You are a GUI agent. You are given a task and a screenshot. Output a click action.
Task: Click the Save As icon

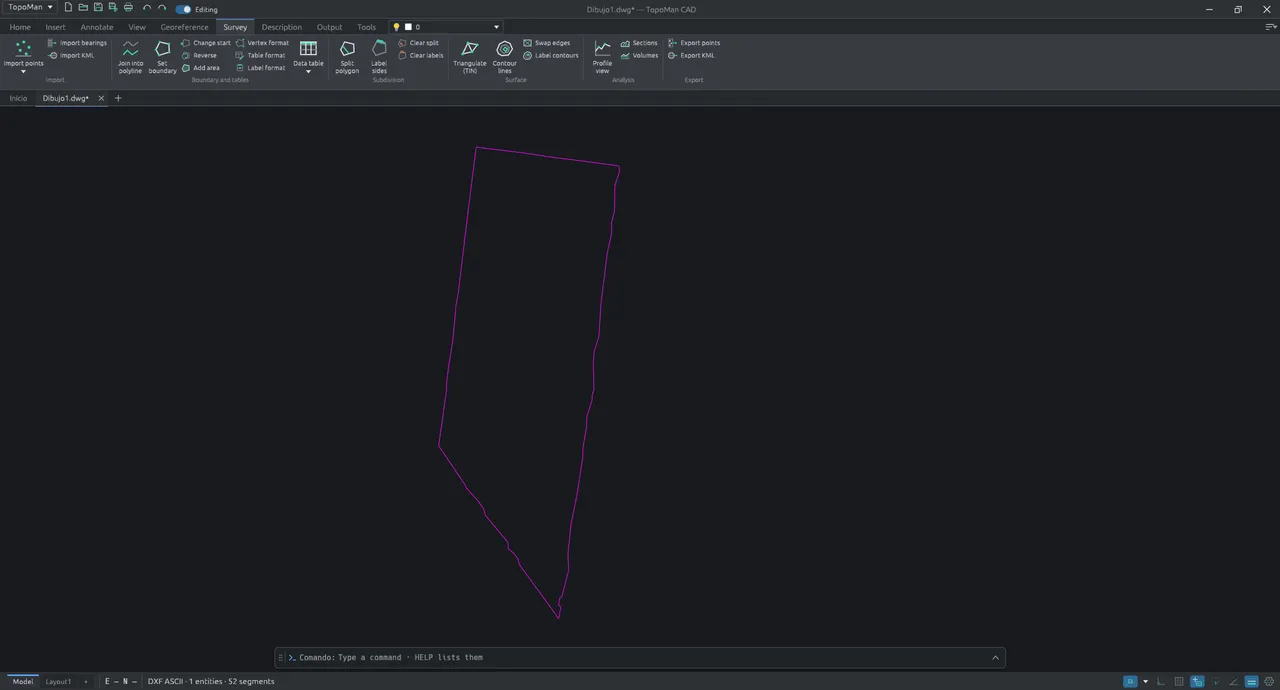click(x=113, y=8)
